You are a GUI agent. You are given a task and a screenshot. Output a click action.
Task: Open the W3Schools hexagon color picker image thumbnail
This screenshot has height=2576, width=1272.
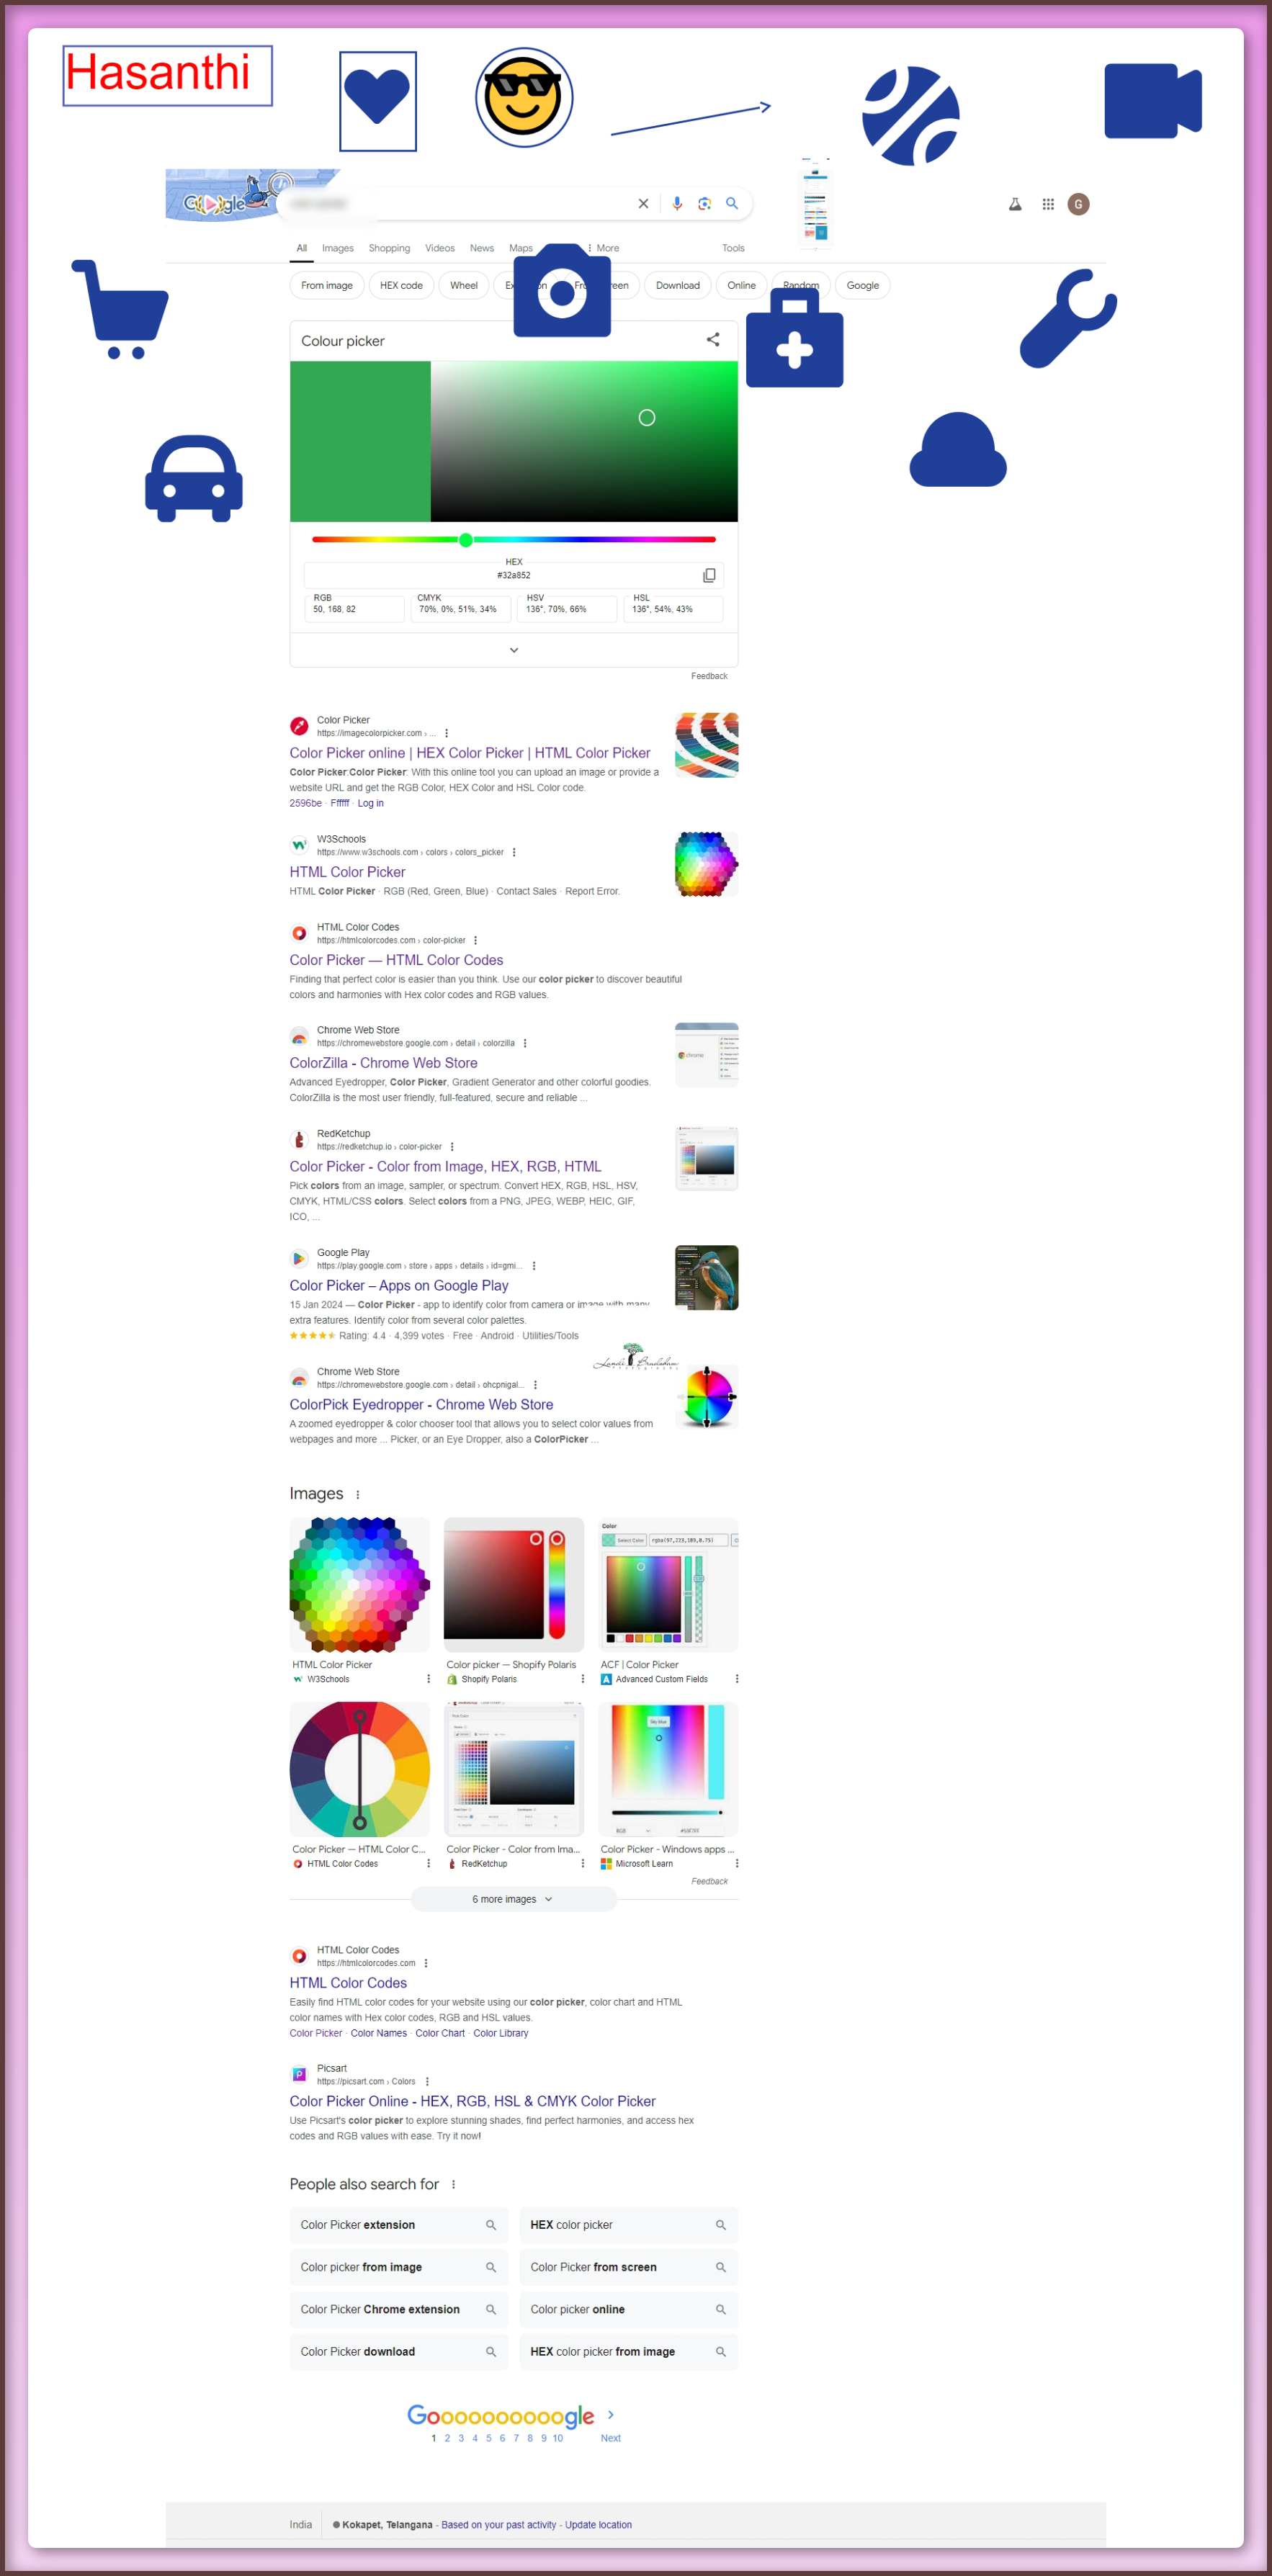360,1585
